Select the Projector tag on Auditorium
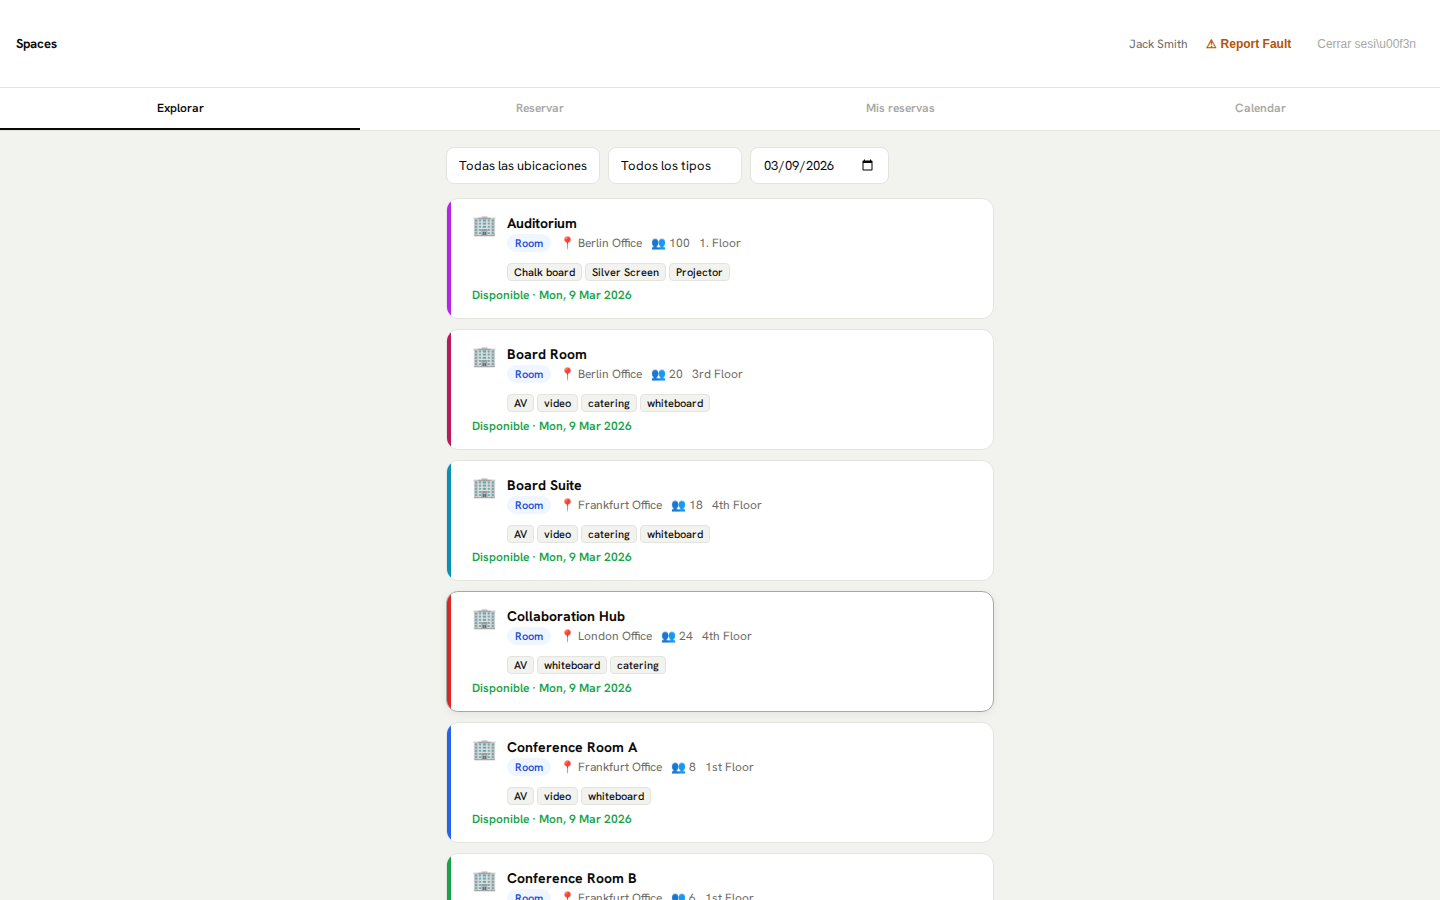The width and height of the screenshot is (1440, 900). pos(698,272)
